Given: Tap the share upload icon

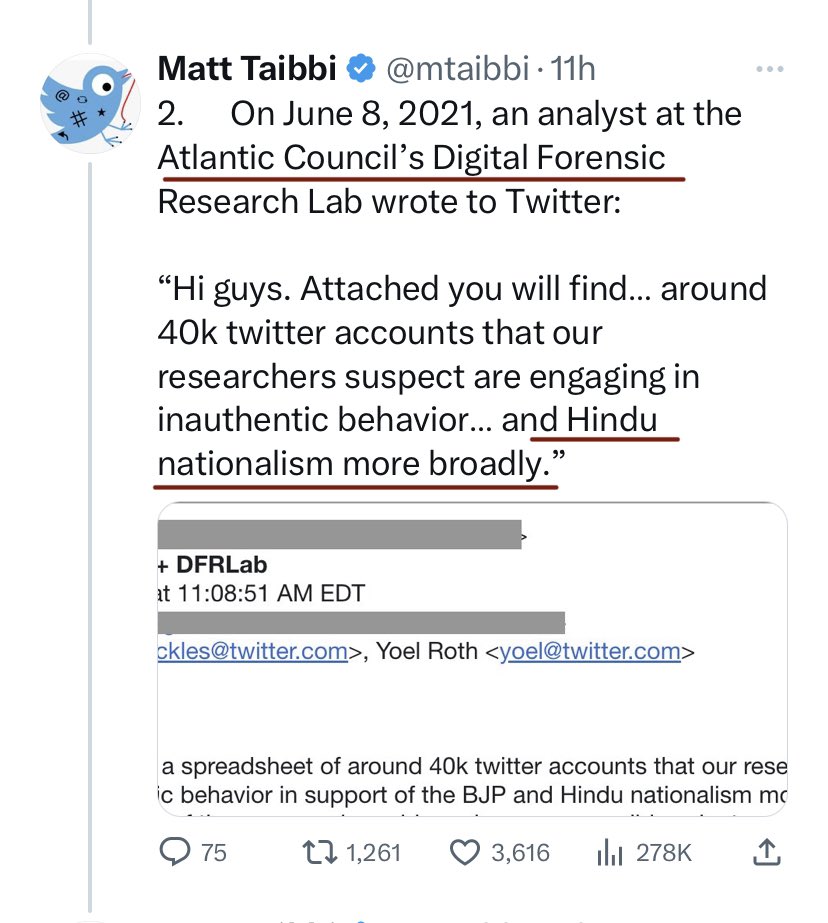Looking at the screenshot, I should [767, 852].
